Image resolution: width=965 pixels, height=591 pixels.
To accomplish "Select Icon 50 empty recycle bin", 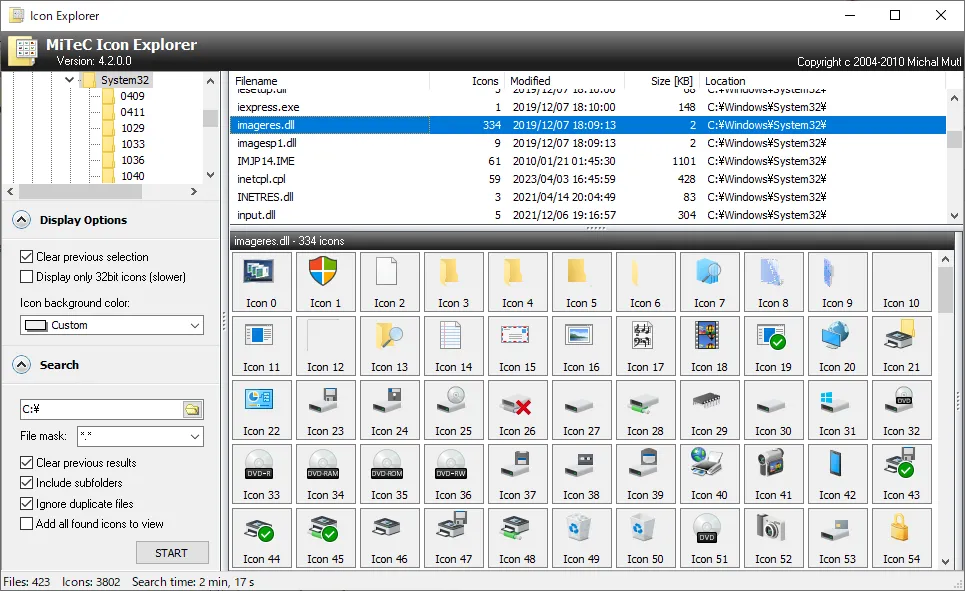I will (646, 537).
